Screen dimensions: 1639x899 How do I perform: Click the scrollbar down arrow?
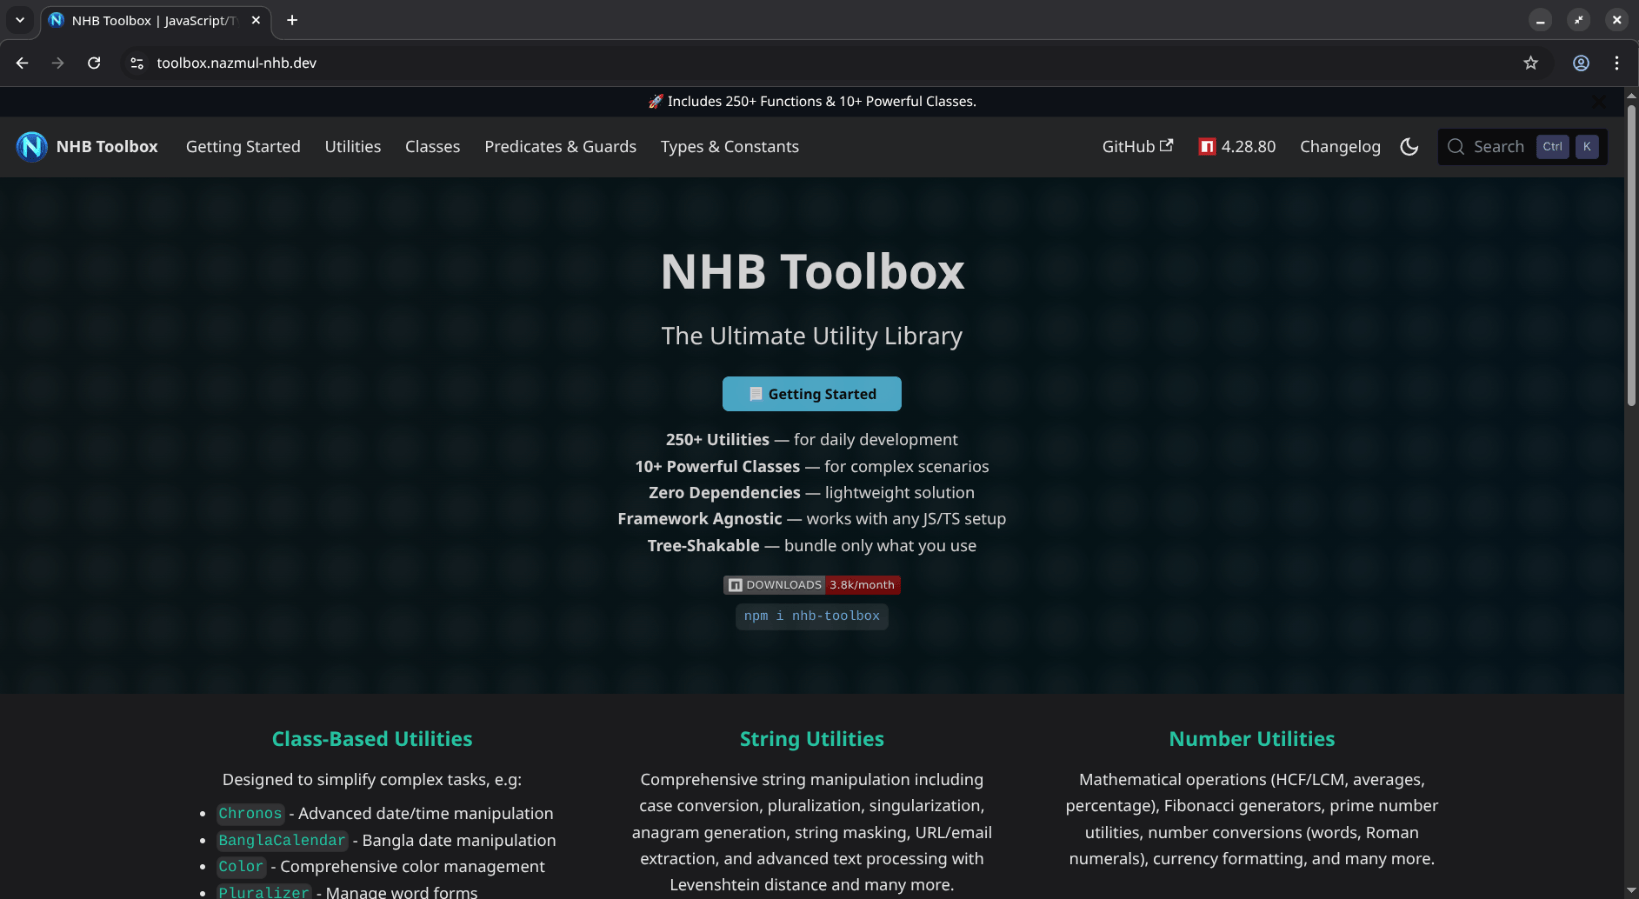pos(1631,890)
